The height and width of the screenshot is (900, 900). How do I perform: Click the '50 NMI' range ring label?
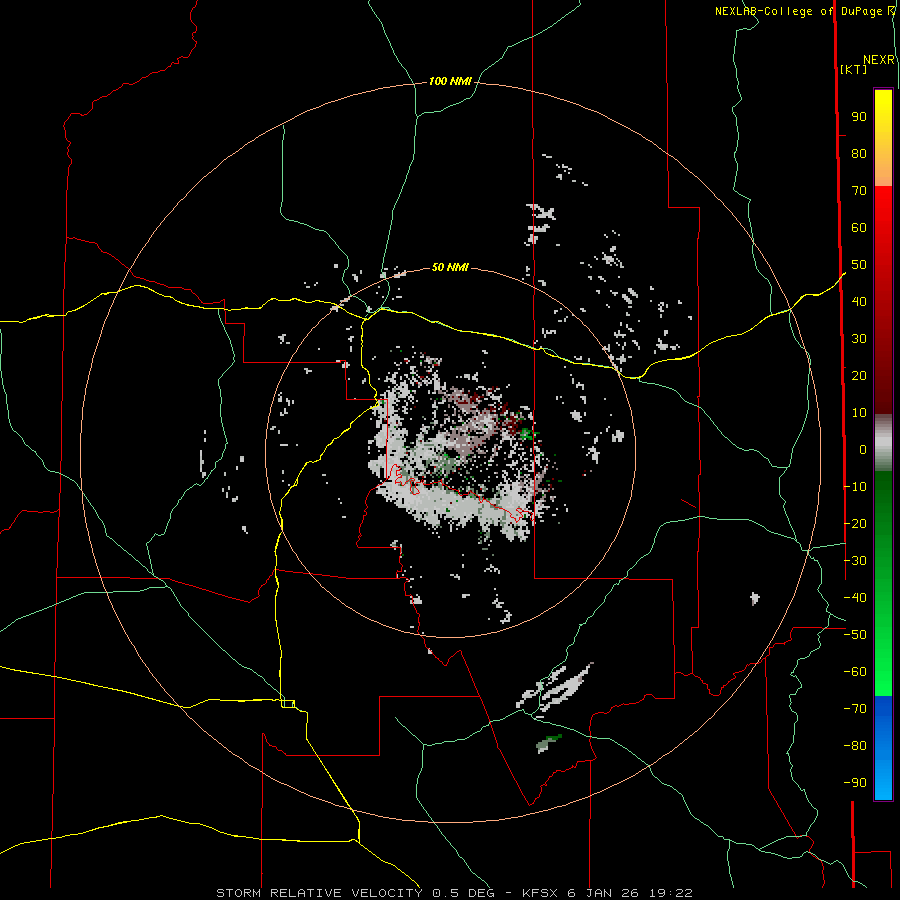[450, 267]
